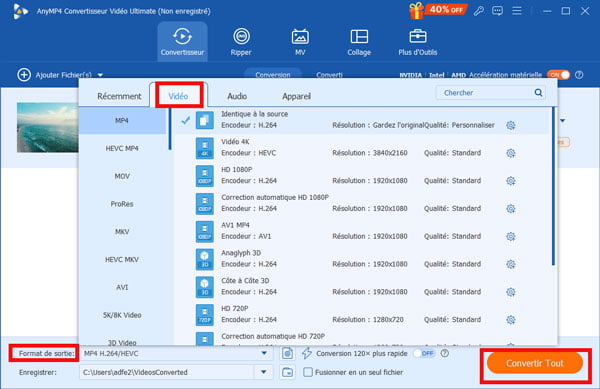Open settings gear for Anaglyph 3D
600x389 pixels.
coord(510,264)
